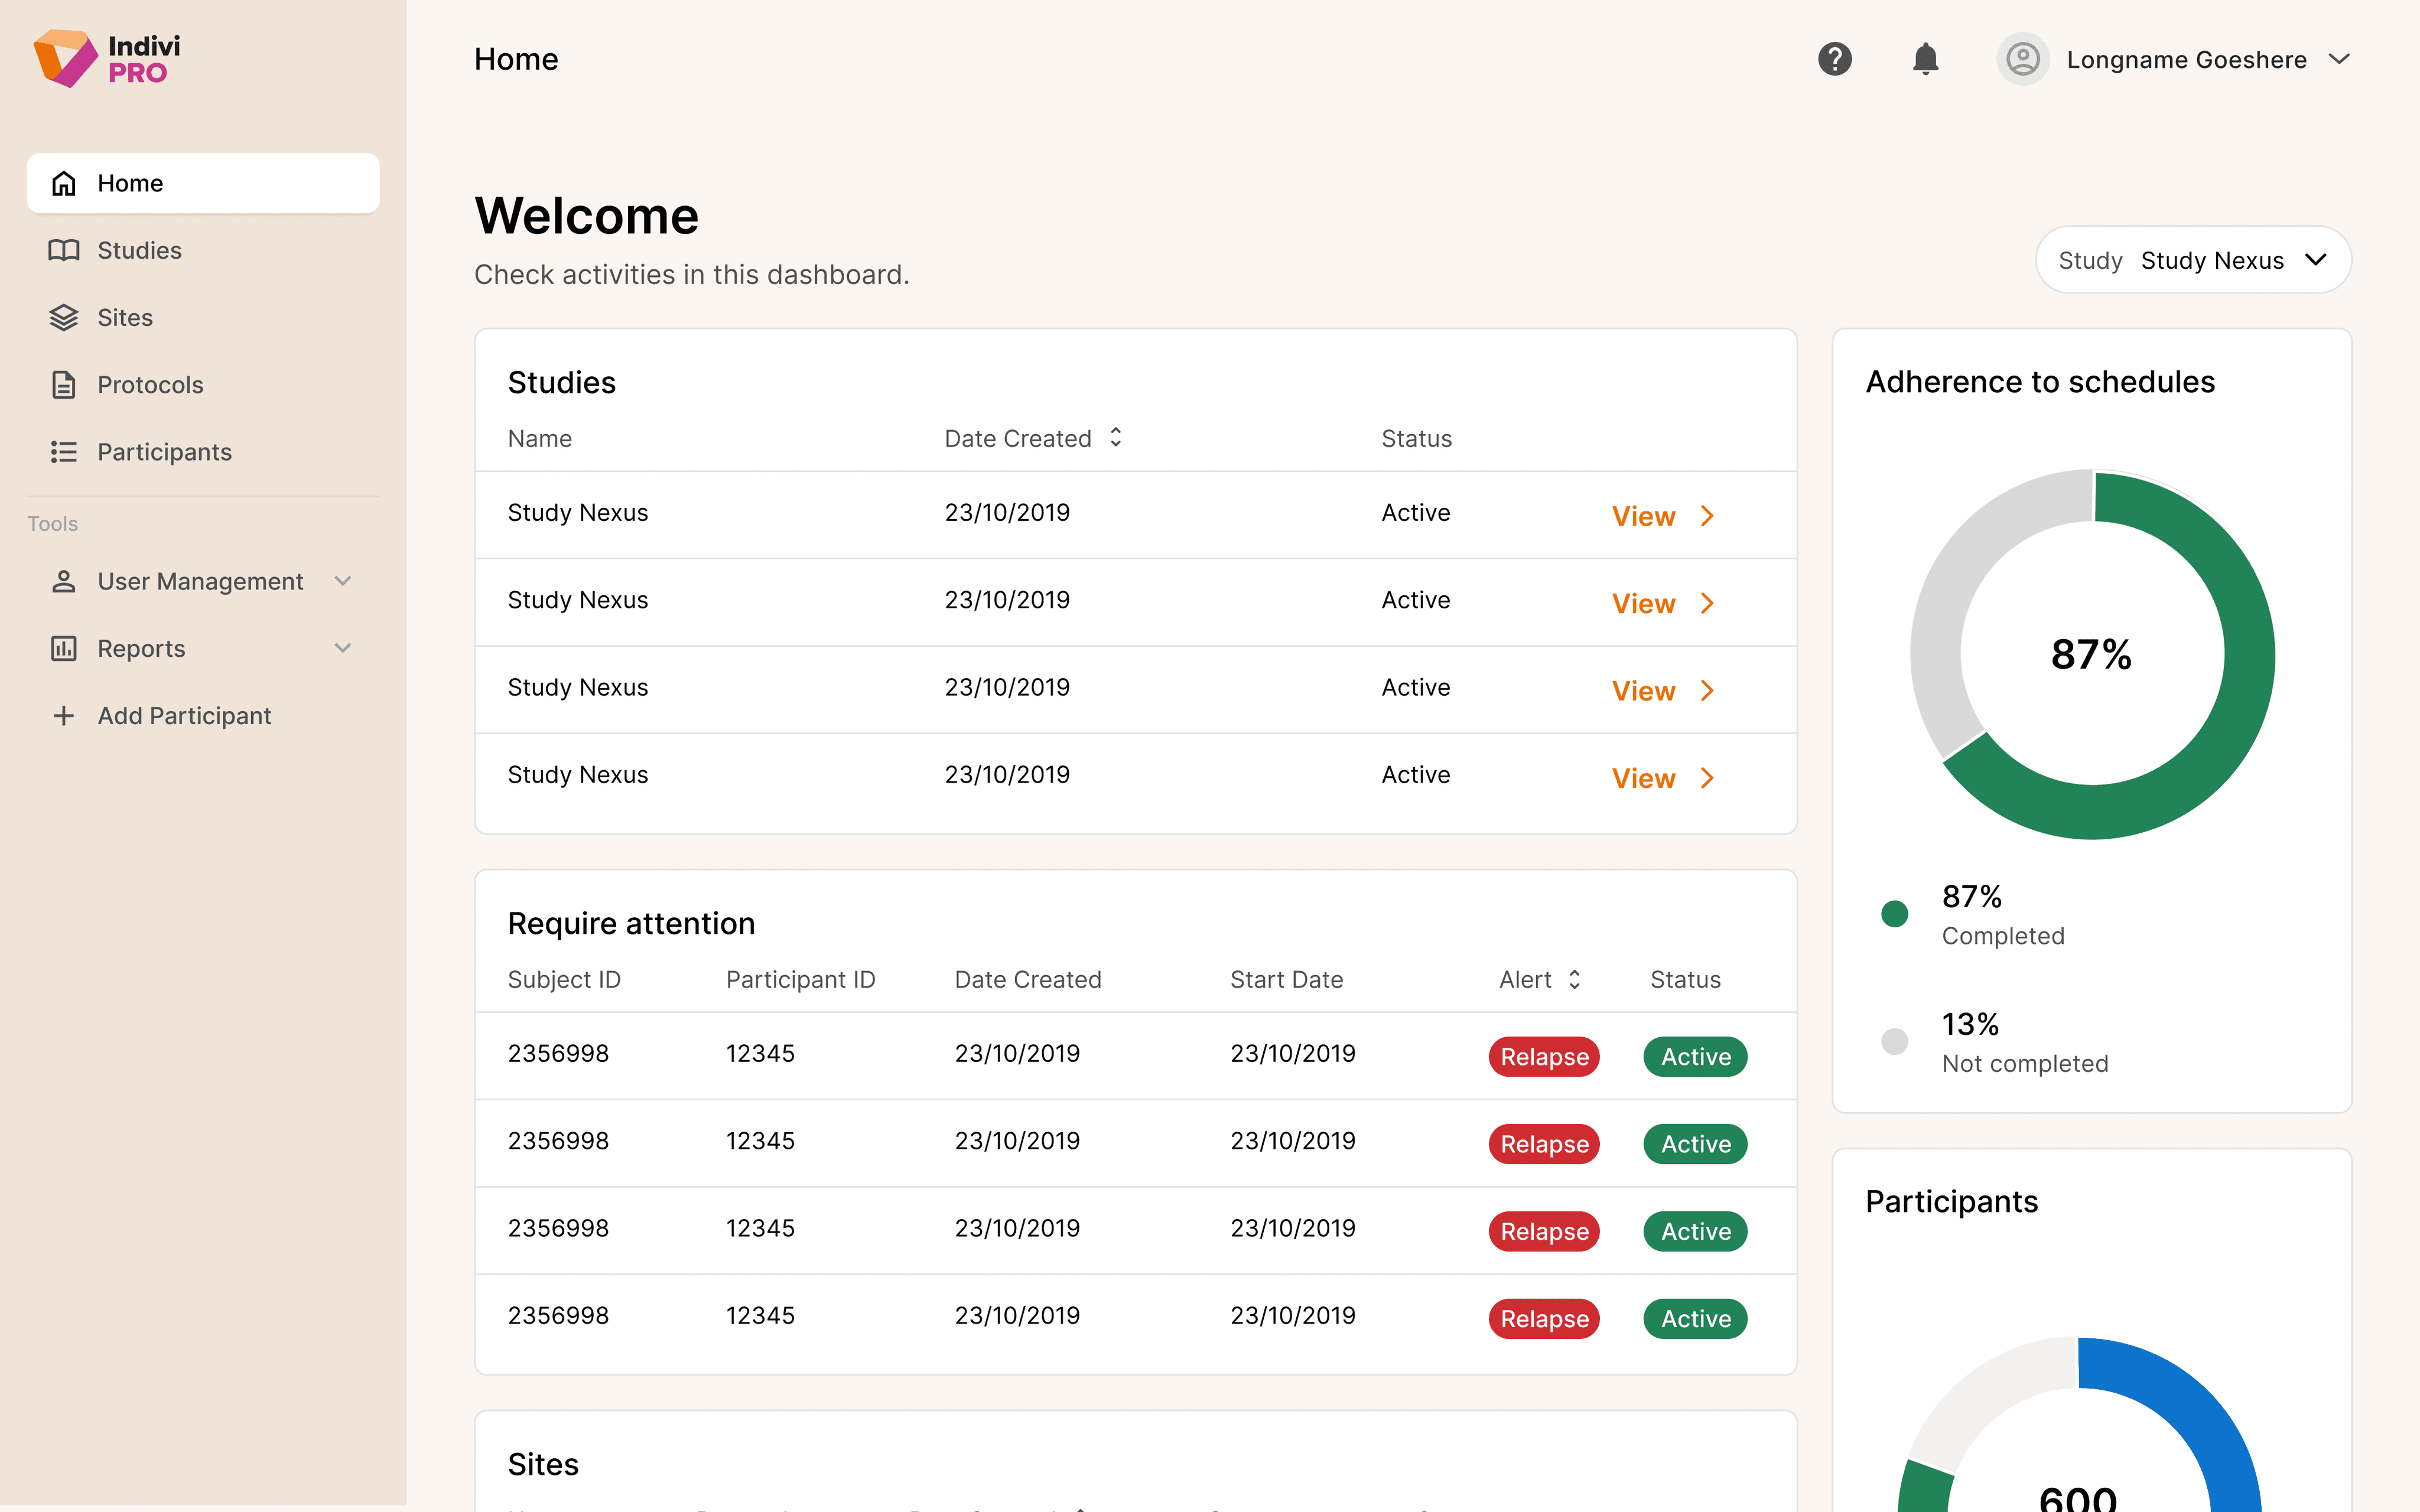Go to Participants in the sidebar

coord(164,452)
